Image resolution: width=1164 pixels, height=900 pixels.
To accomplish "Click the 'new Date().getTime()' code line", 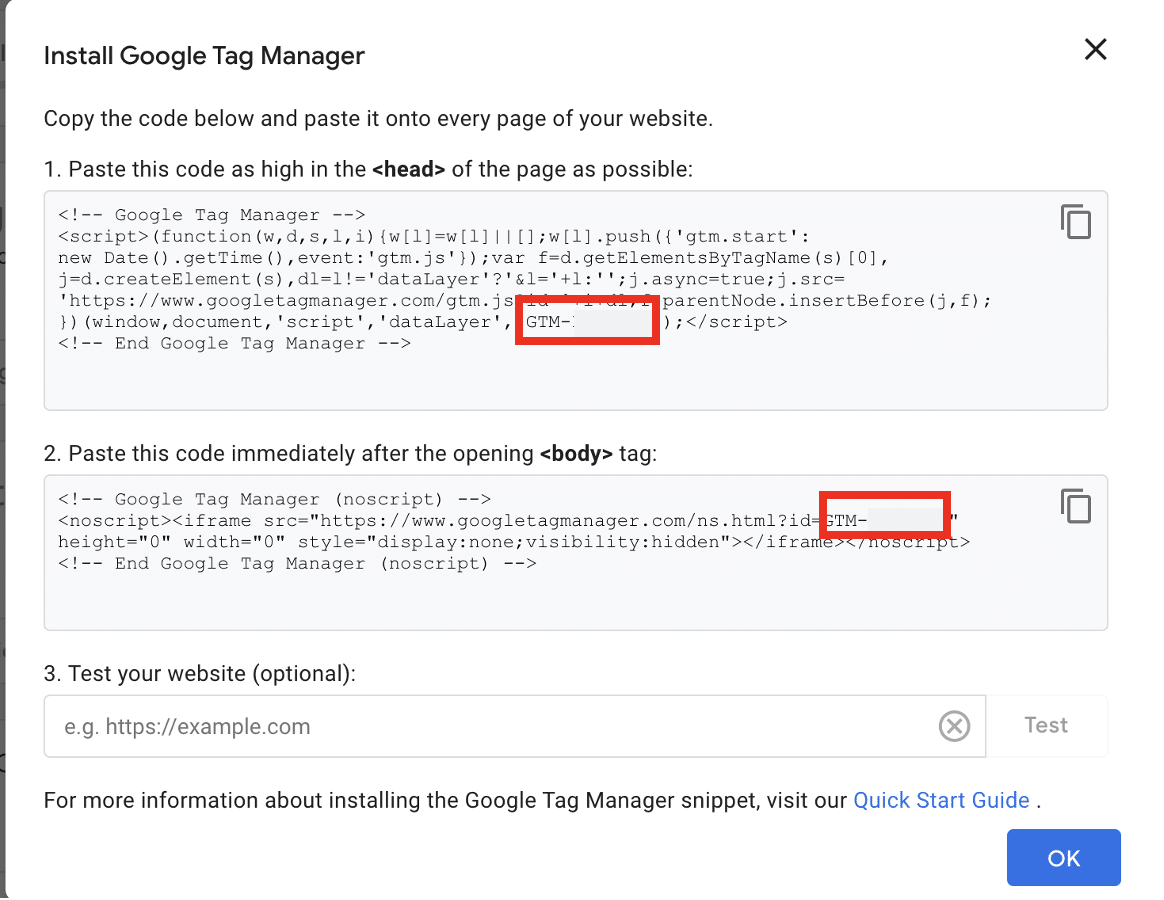I will [474, 258].
